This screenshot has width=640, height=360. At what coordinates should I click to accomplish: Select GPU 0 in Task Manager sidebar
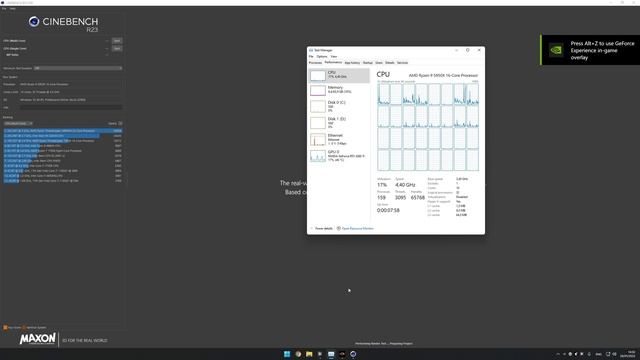339,156
